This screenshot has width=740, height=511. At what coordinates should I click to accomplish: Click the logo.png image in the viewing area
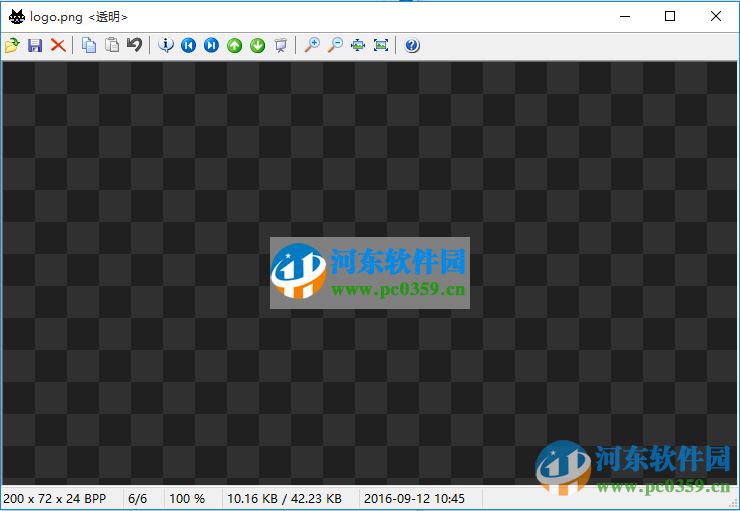click(370, 273)
